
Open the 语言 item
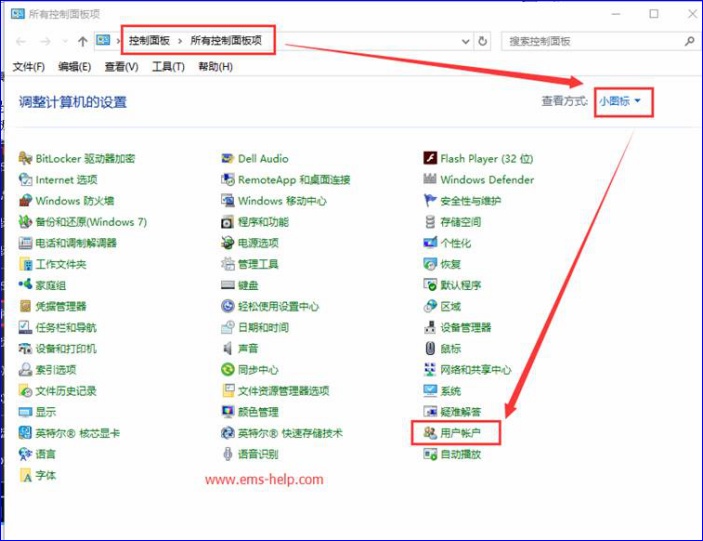[37, 454]
